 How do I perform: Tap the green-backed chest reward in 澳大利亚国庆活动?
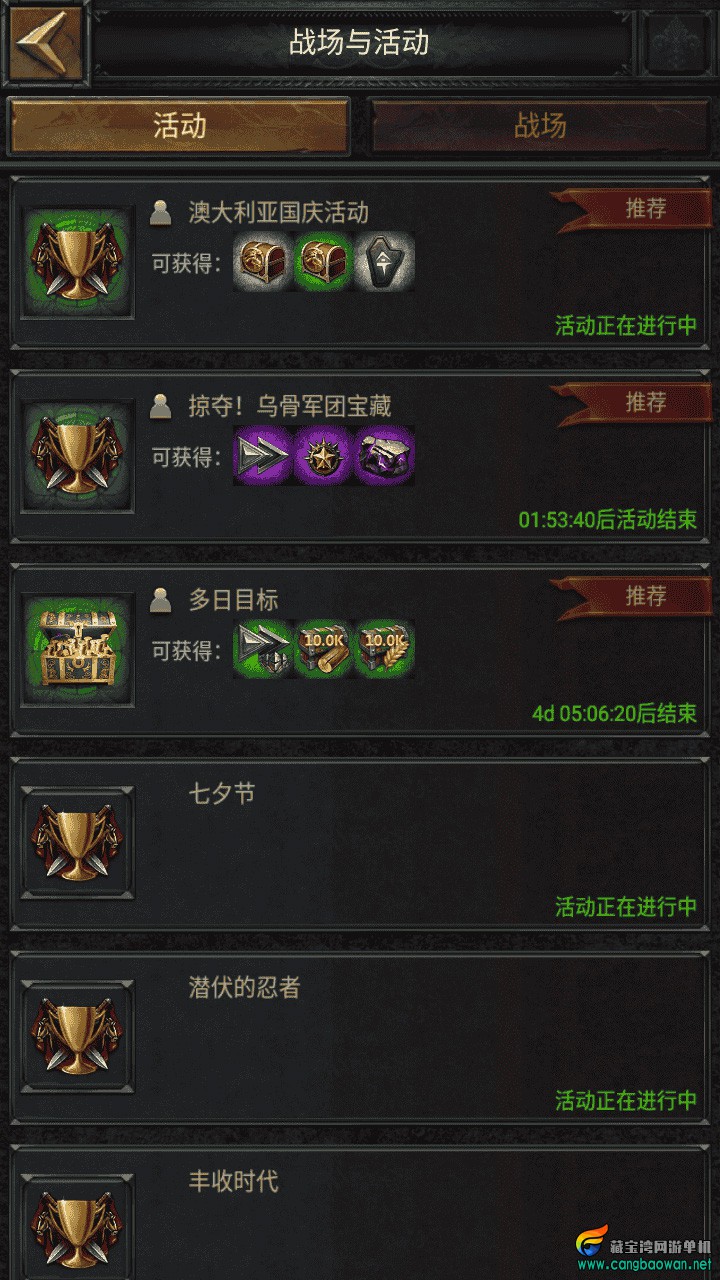pos(324,262)
